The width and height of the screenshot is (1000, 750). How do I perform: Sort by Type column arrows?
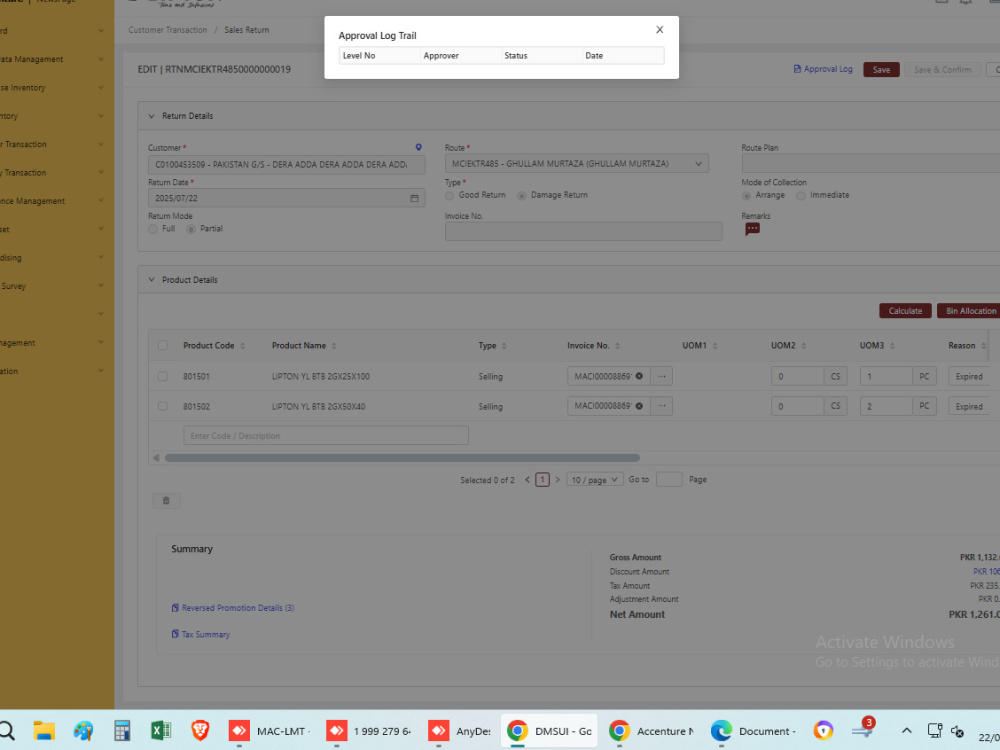[504, 346]
